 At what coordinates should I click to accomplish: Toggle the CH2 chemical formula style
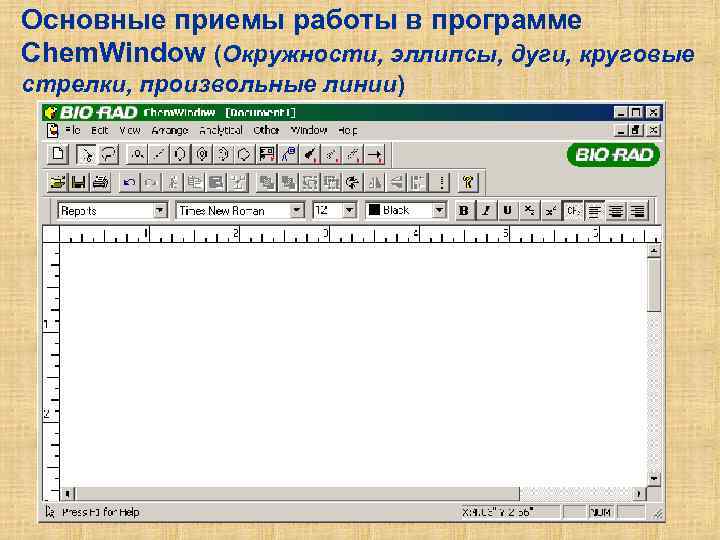click(x=573, y=211)
